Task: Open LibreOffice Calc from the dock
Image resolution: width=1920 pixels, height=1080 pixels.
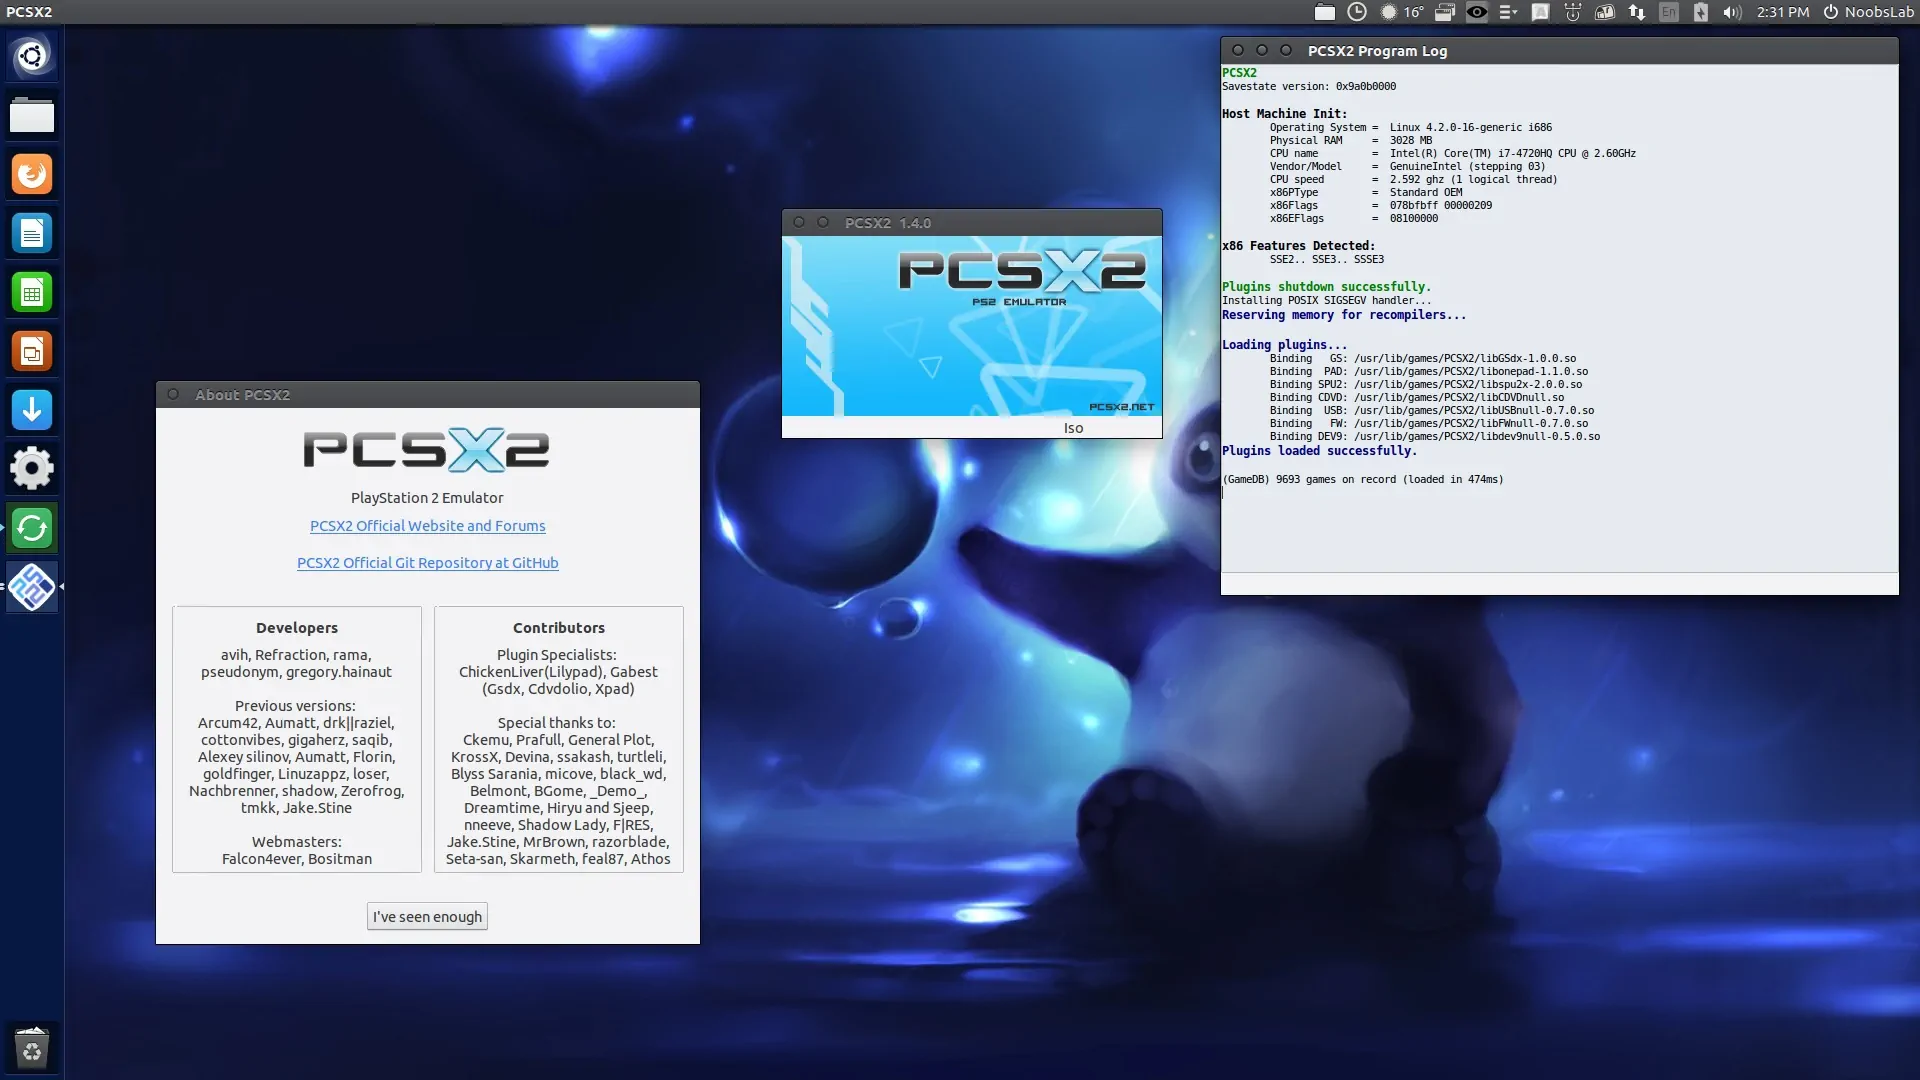Action: pos(32,292)
